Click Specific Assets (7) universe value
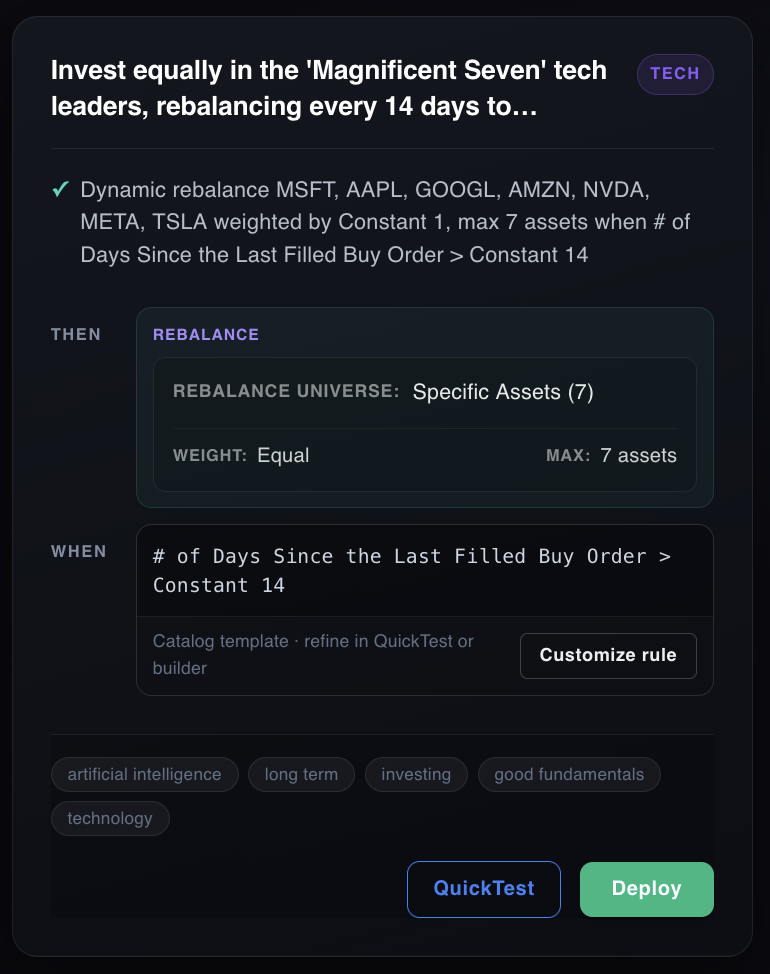The height and width of the screenshot is (974, 770). tap(503, 392)
